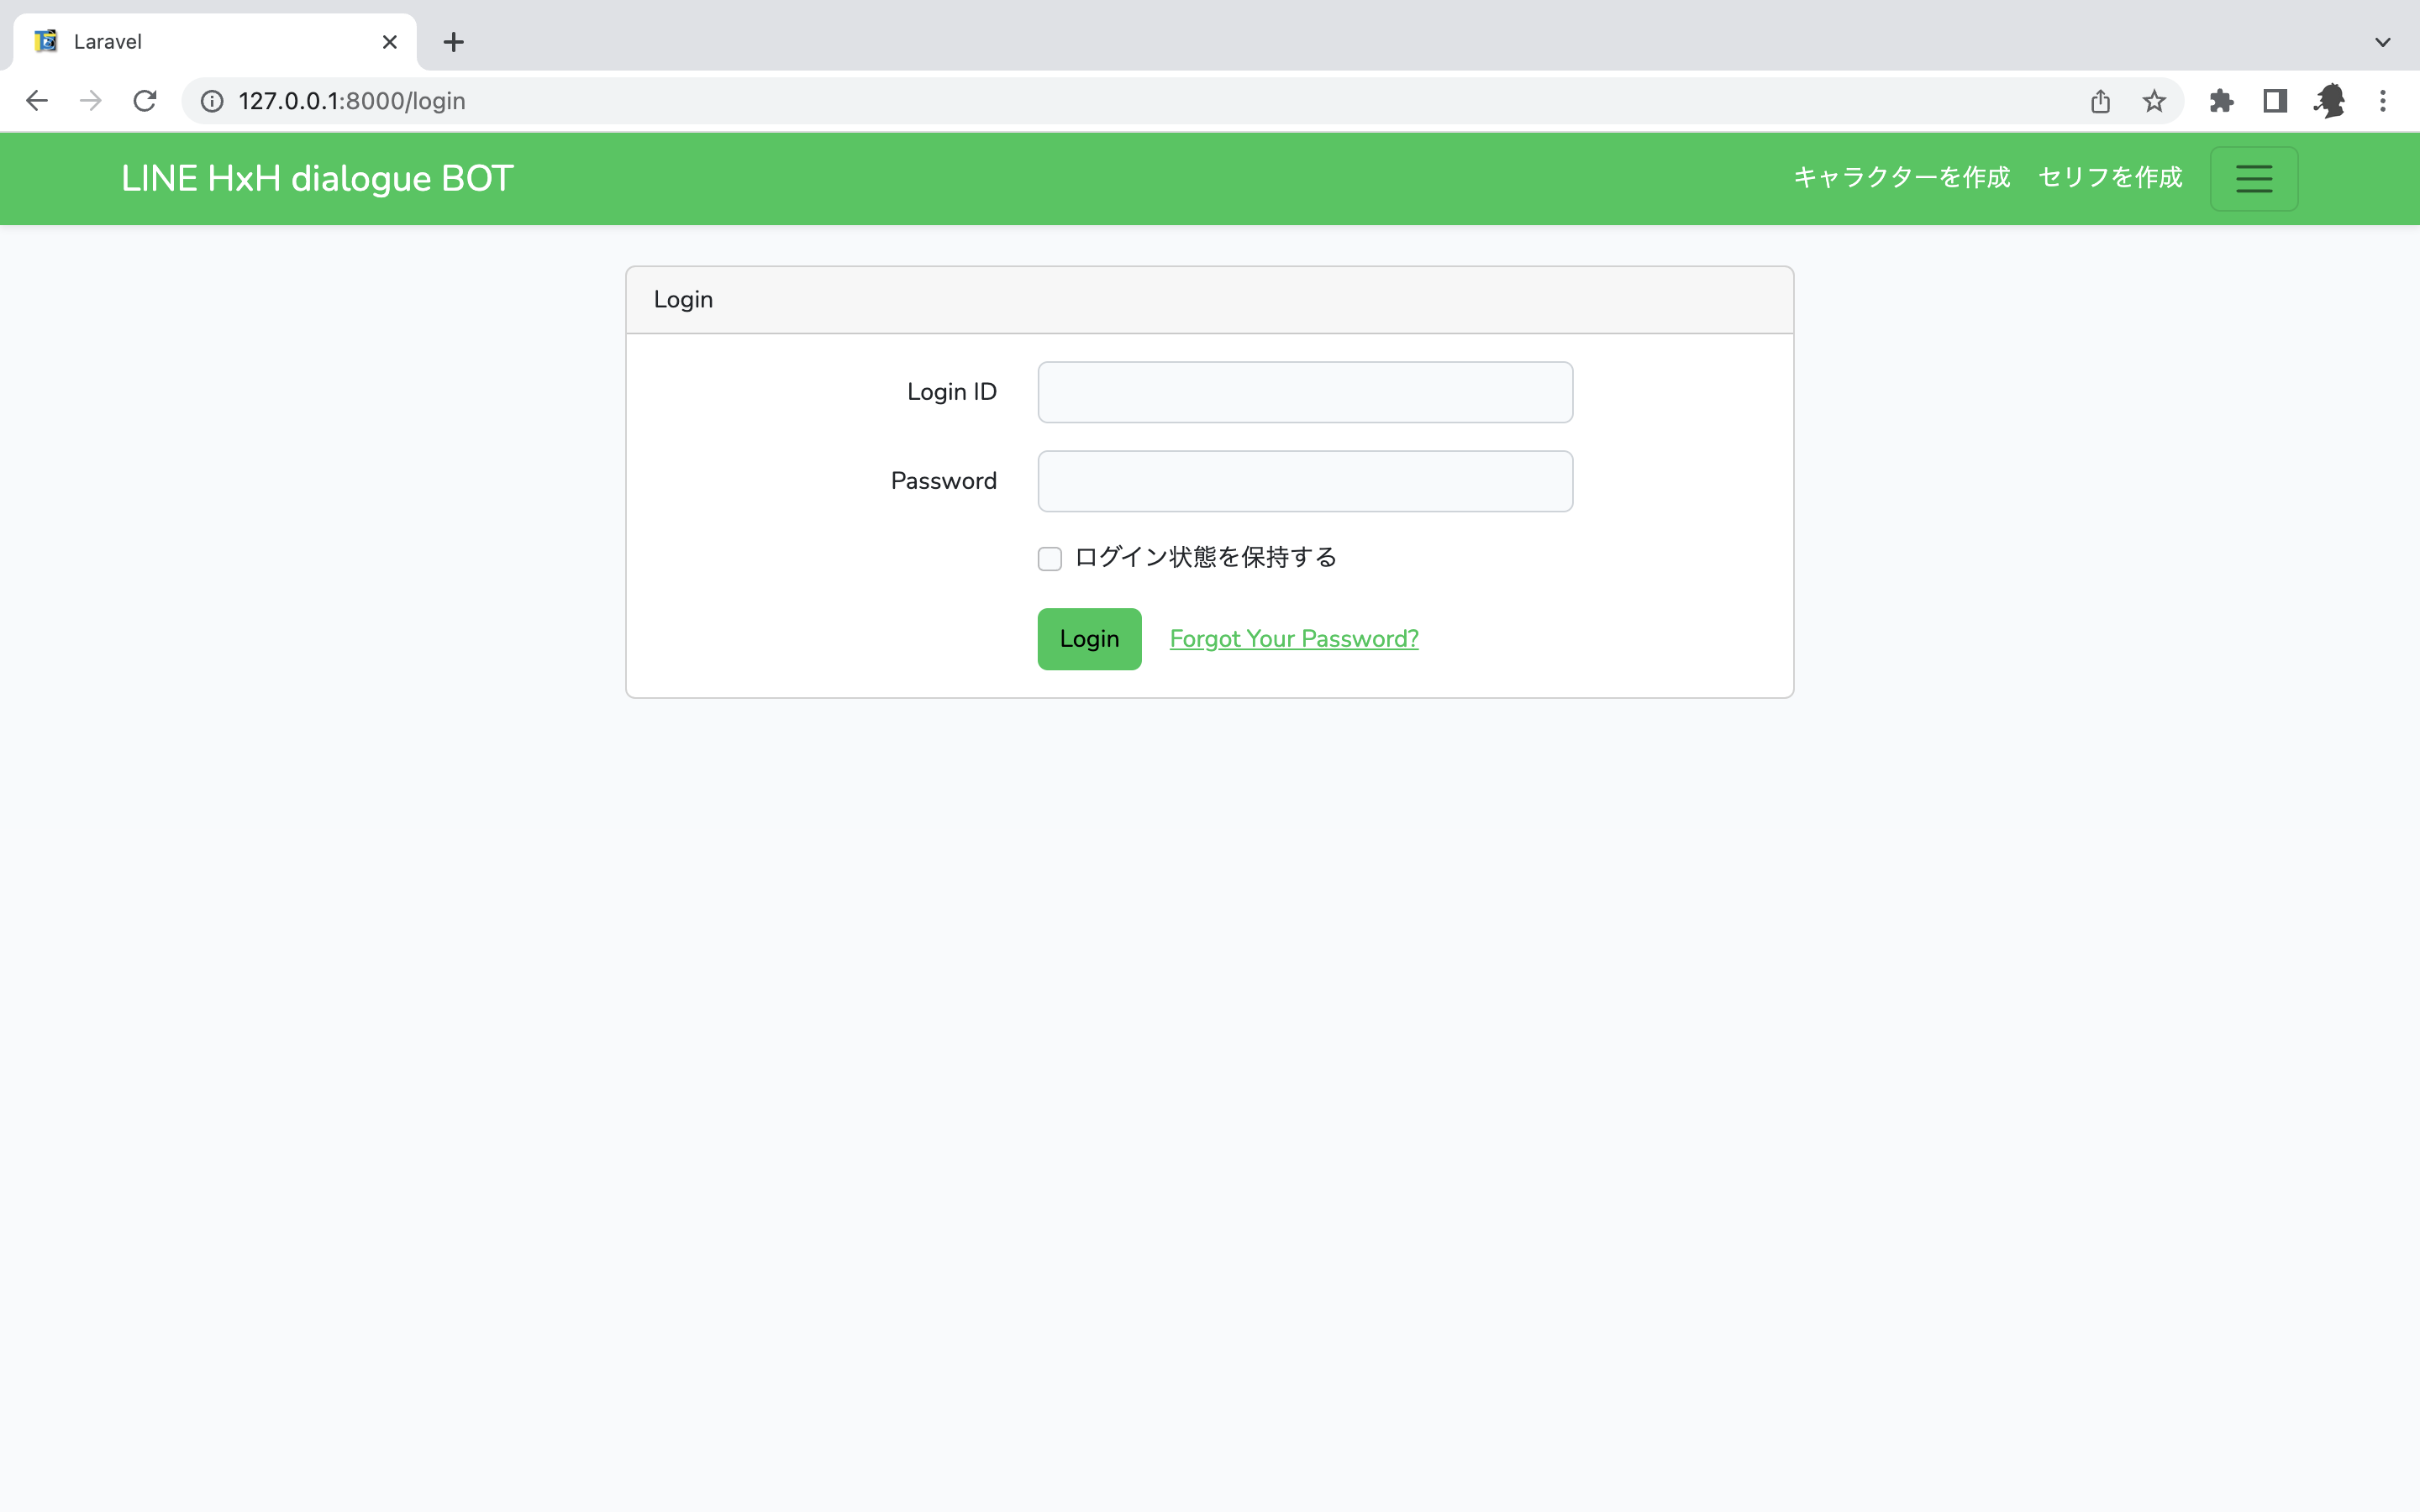Click the site information icon in address bar

pyautogui.click(x=210, y=100)
